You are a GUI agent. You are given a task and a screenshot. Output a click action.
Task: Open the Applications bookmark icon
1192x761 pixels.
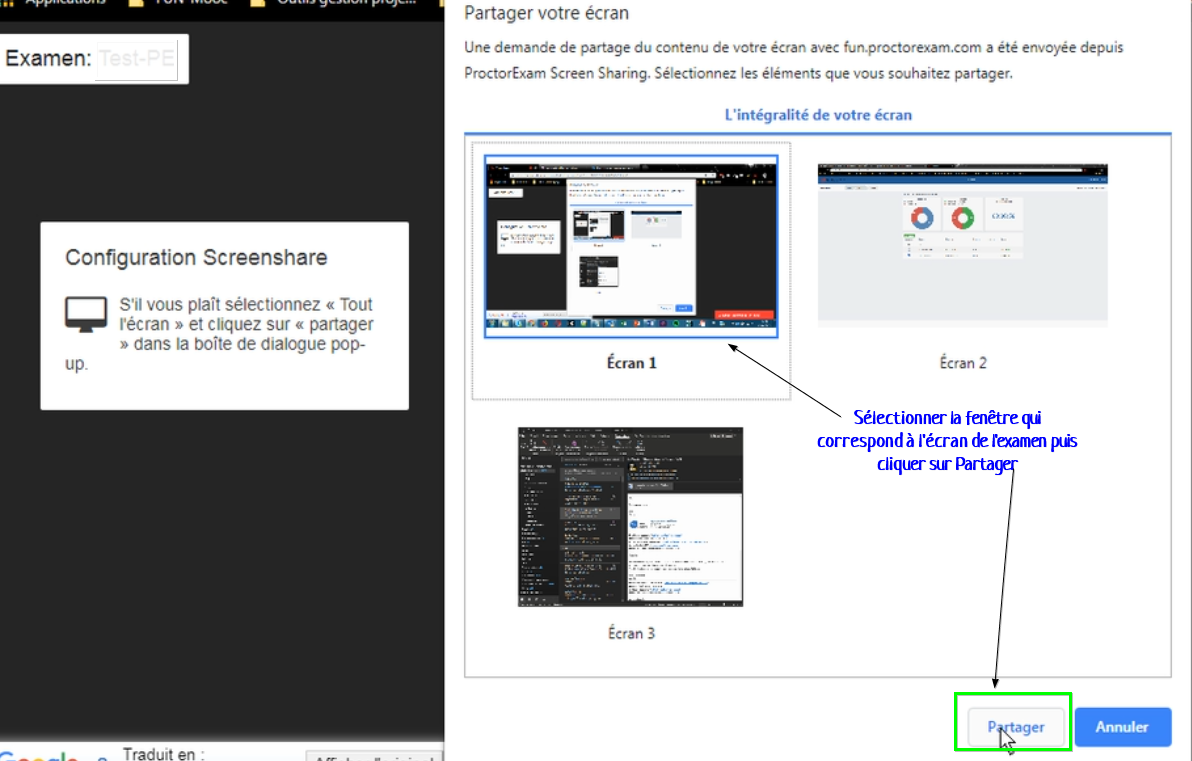pyautogui.click(x=60, y=3)
